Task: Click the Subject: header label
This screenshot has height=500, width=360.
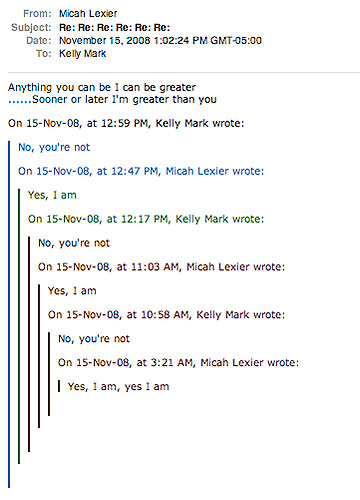Action: coord(31,27)
